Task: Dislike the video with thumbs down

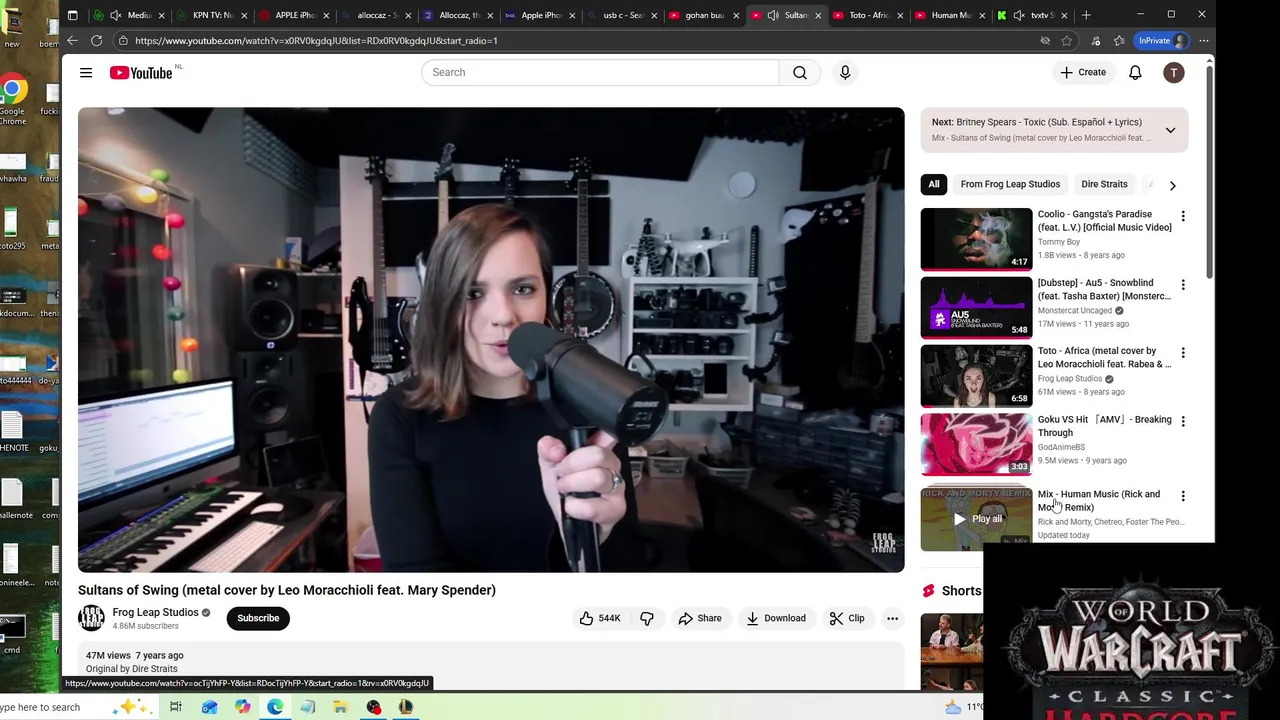Action: point(647,618)
